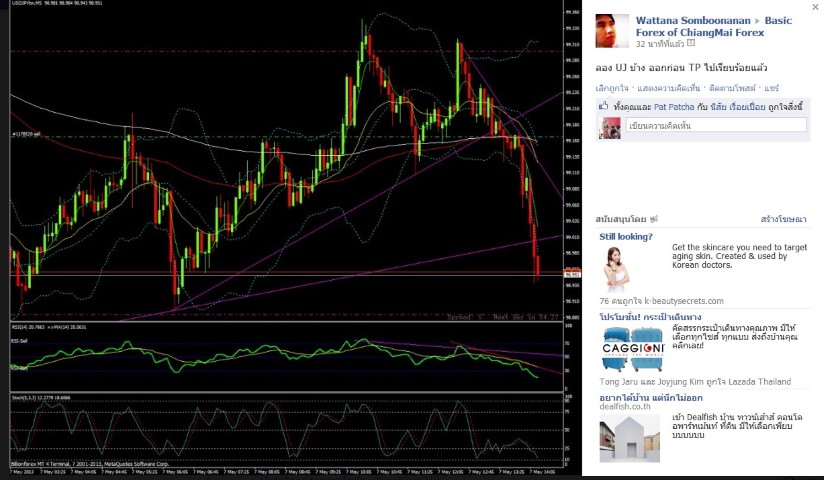Share the post via แชร์ link
This screenshot has width=824, height=480.
click(x=771, y=88)
